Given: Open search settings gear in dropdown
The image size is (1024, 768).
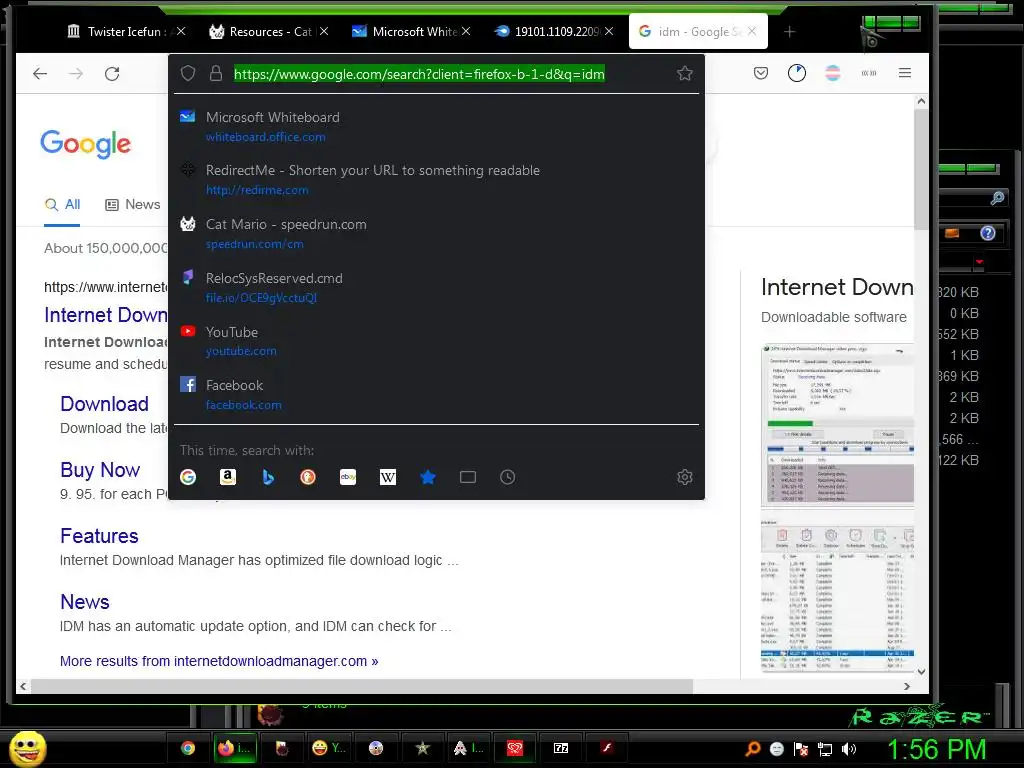Looking at the screenshot, I should pos(684,477).
